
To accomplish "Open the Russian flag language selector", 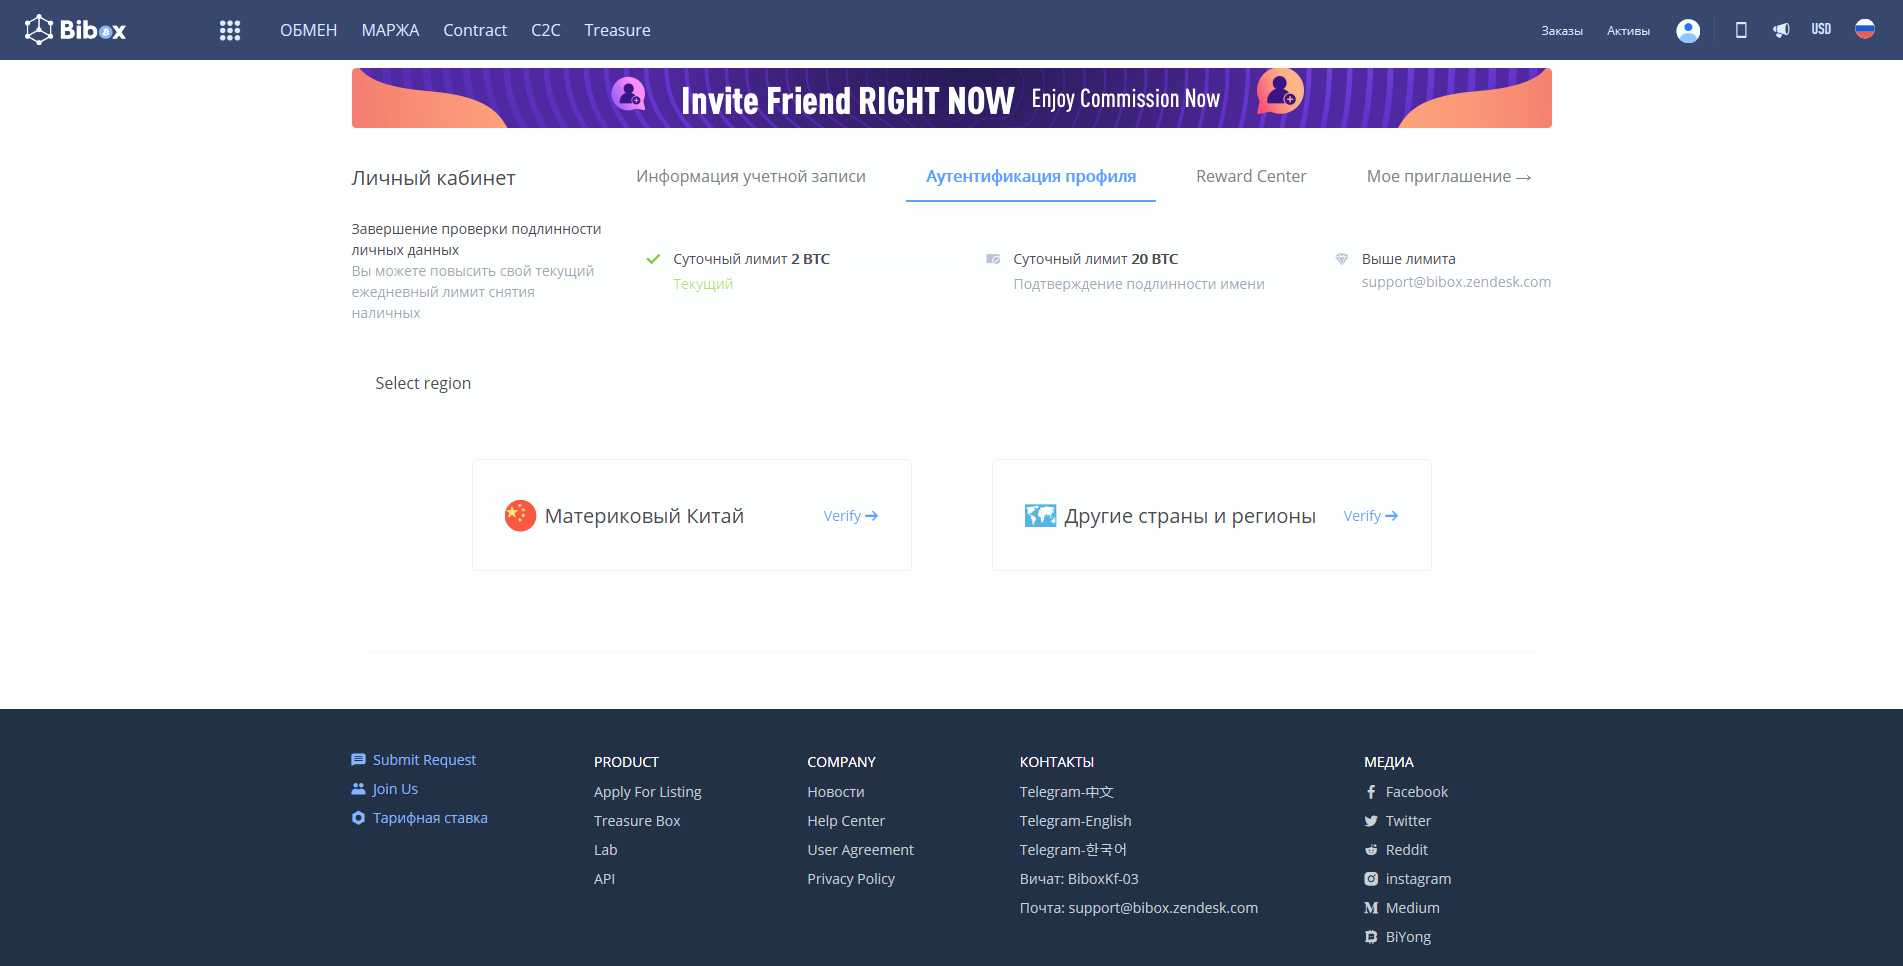I will click(x=1865, y=29).
